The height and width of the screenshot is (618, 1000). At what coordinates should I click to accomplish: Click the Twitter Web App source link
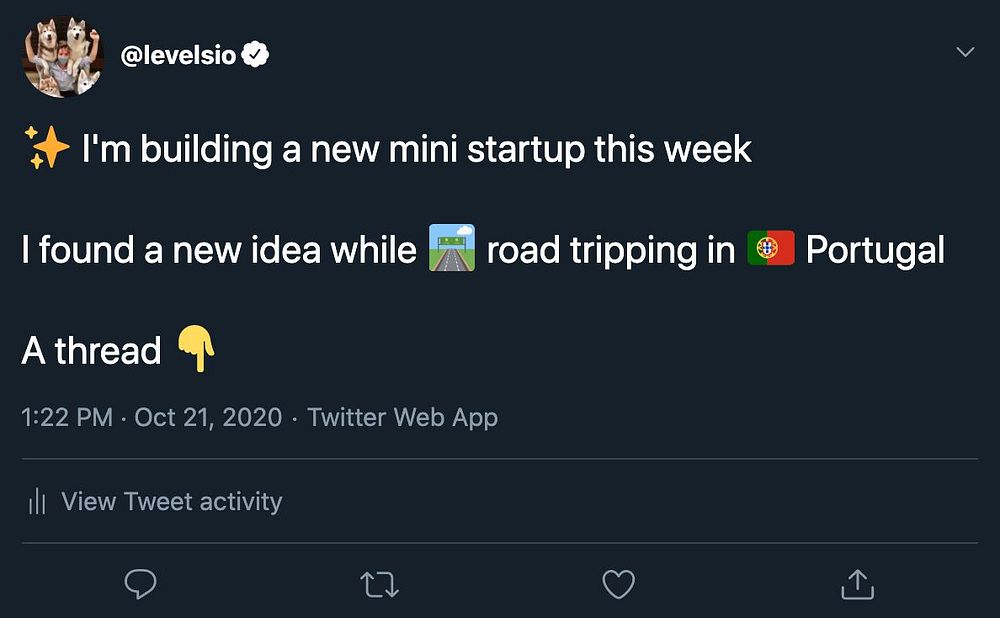pyautogui.click(x=402, y=417)
